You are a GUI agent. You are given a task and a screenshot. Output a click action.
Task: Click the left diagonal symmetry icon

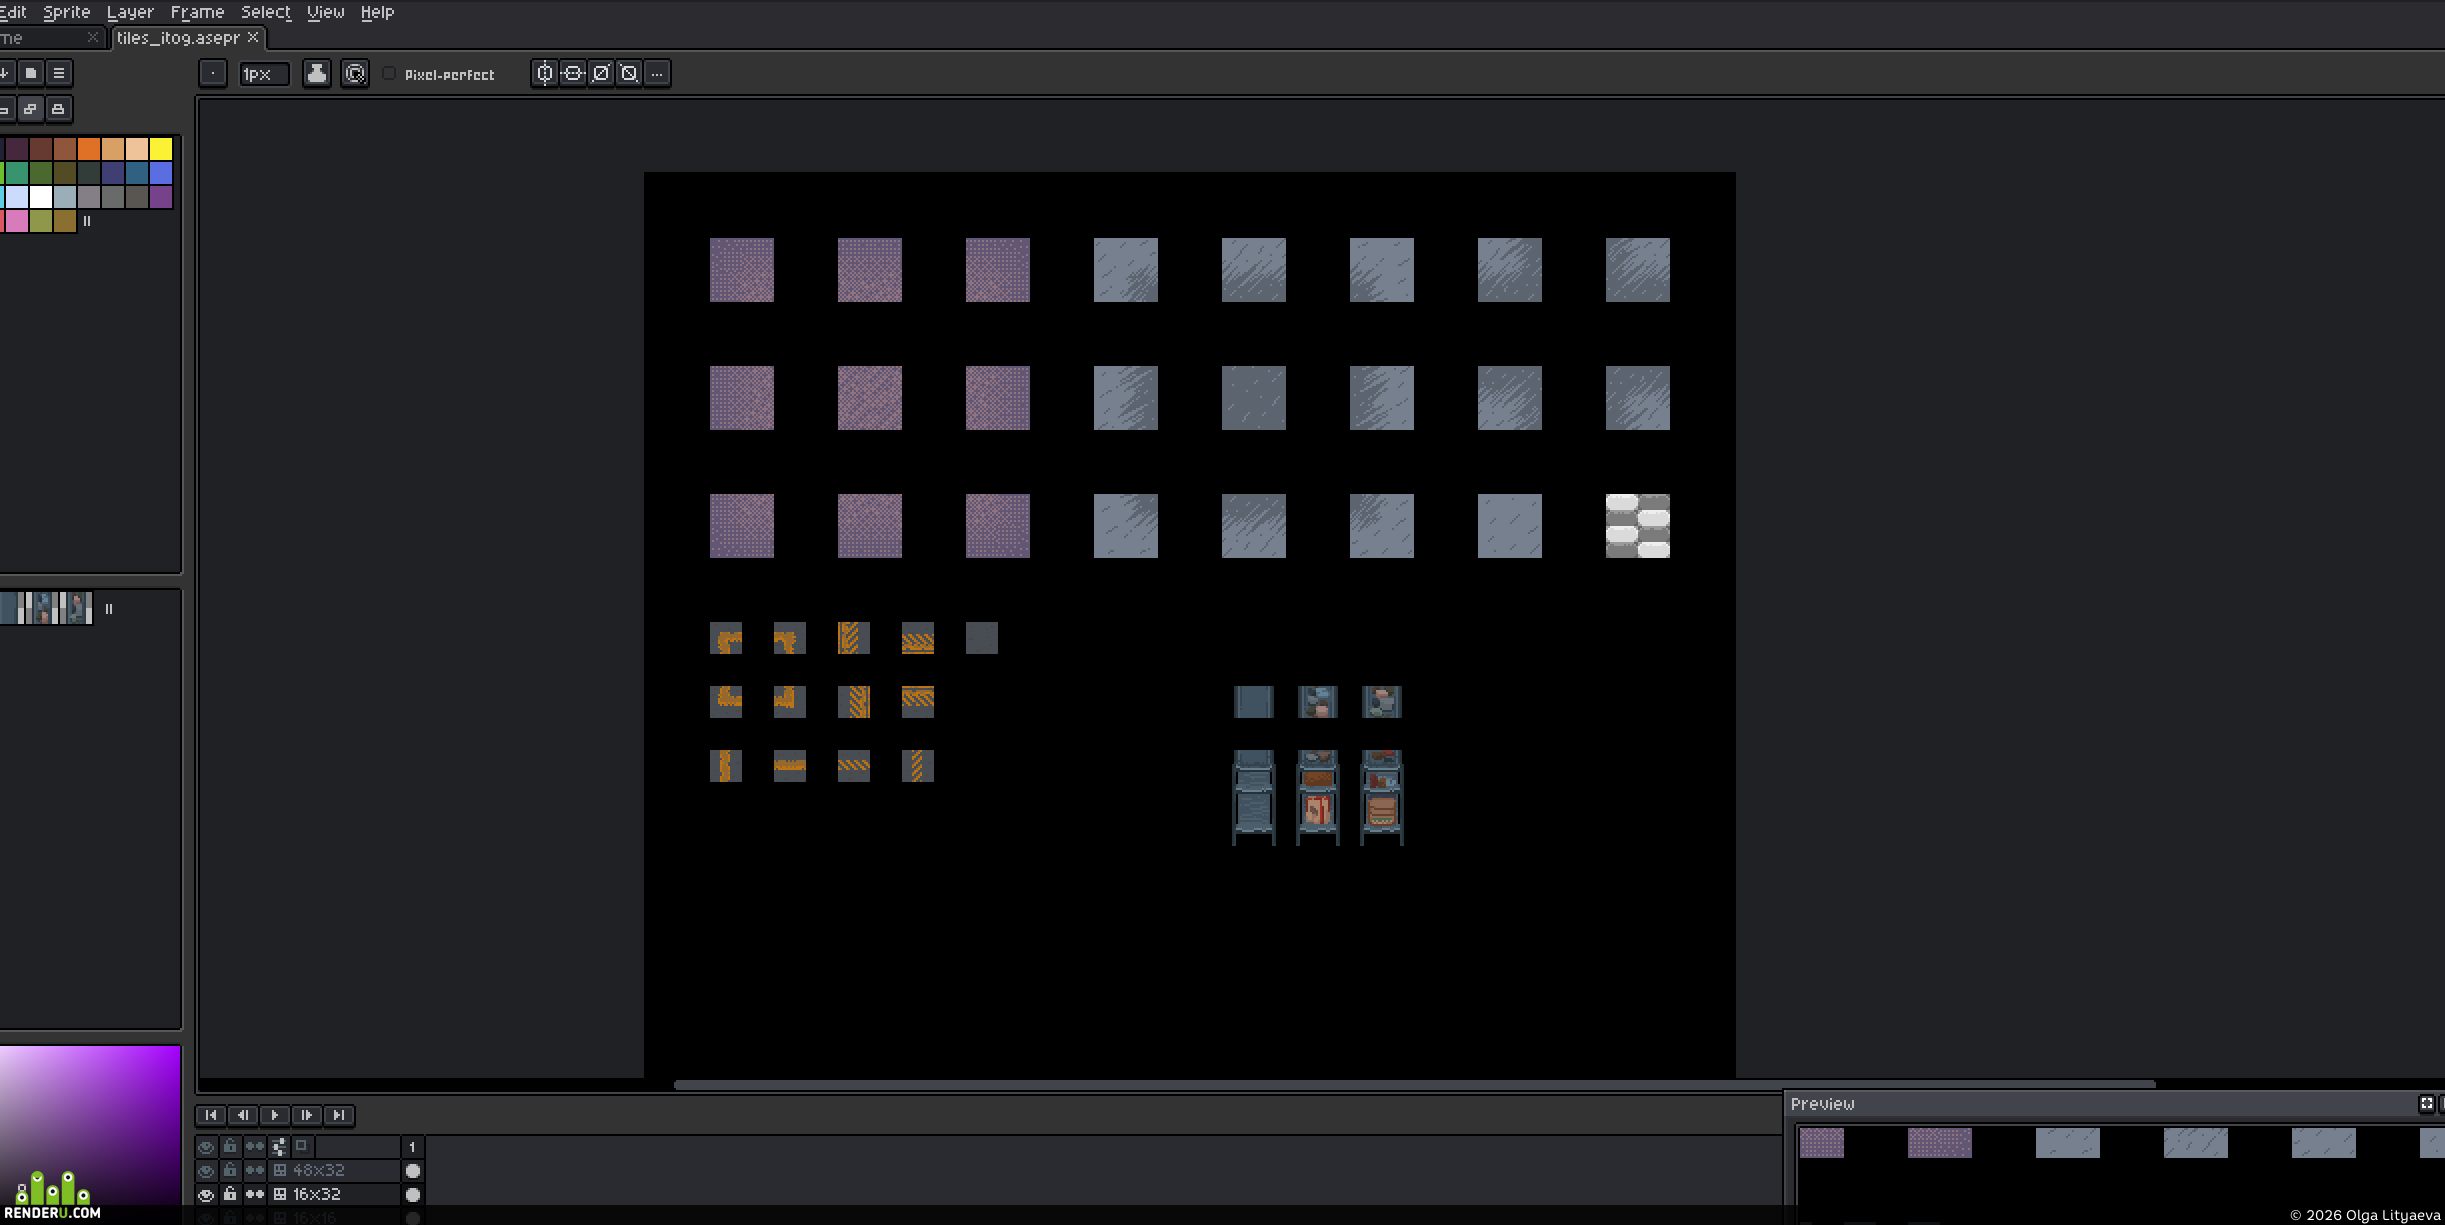point(628,74)
